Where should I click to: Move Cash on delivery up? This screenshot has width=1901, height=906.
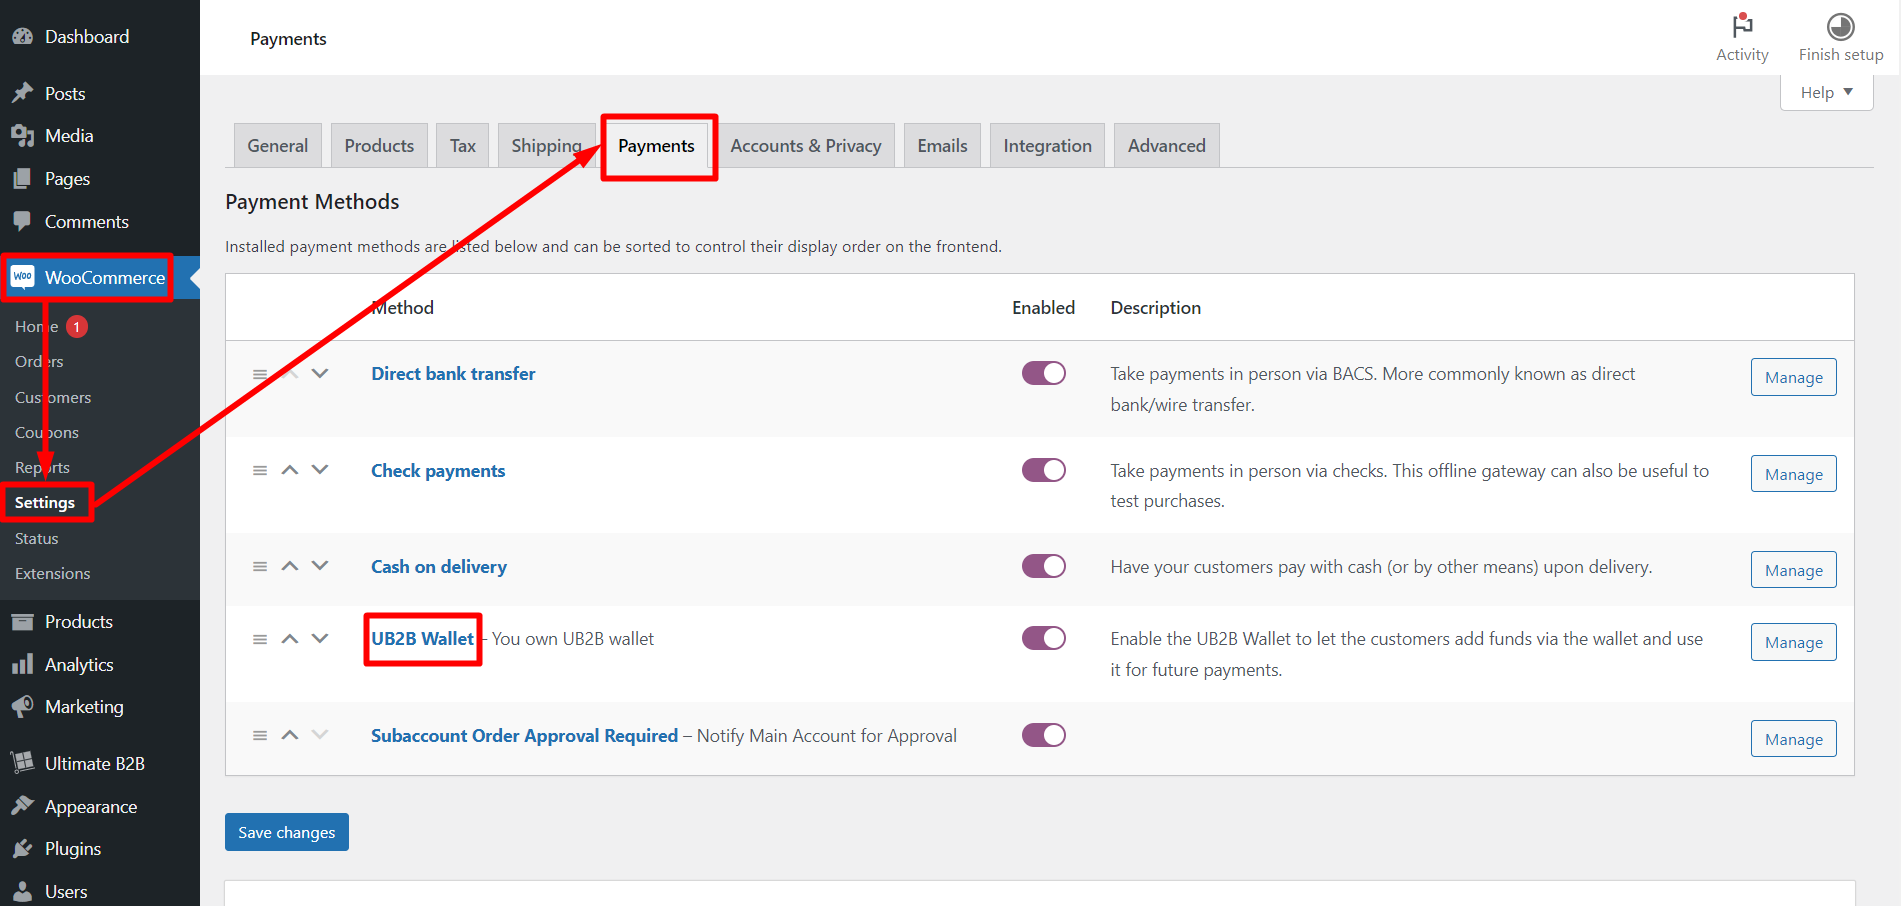290,566
